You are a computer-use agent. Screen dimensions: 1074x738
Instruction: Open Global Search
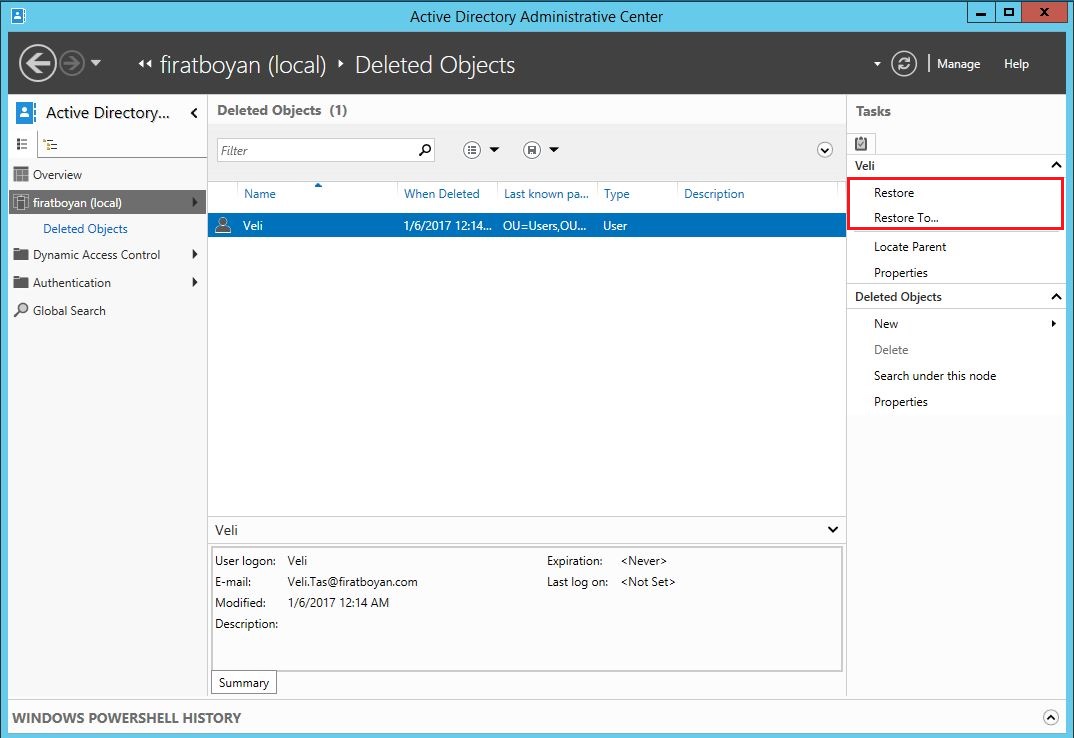(68, 310)
